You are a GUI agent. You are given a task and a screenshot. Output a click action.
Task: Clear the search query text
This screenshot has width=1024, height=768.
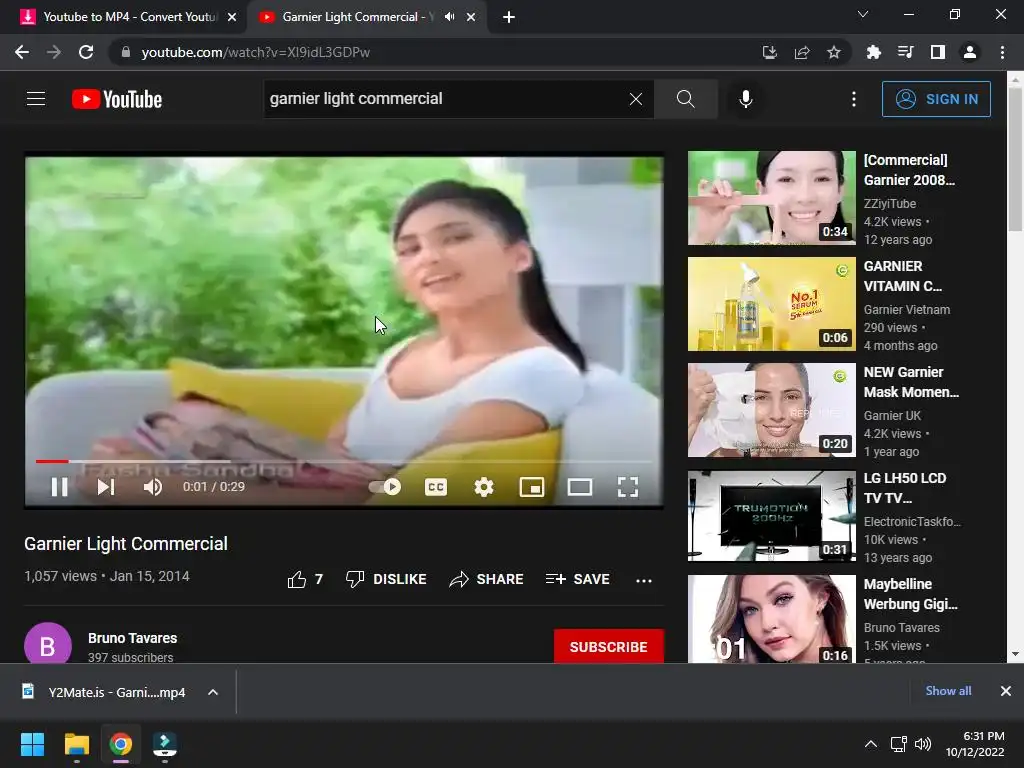tap(635, 99)
